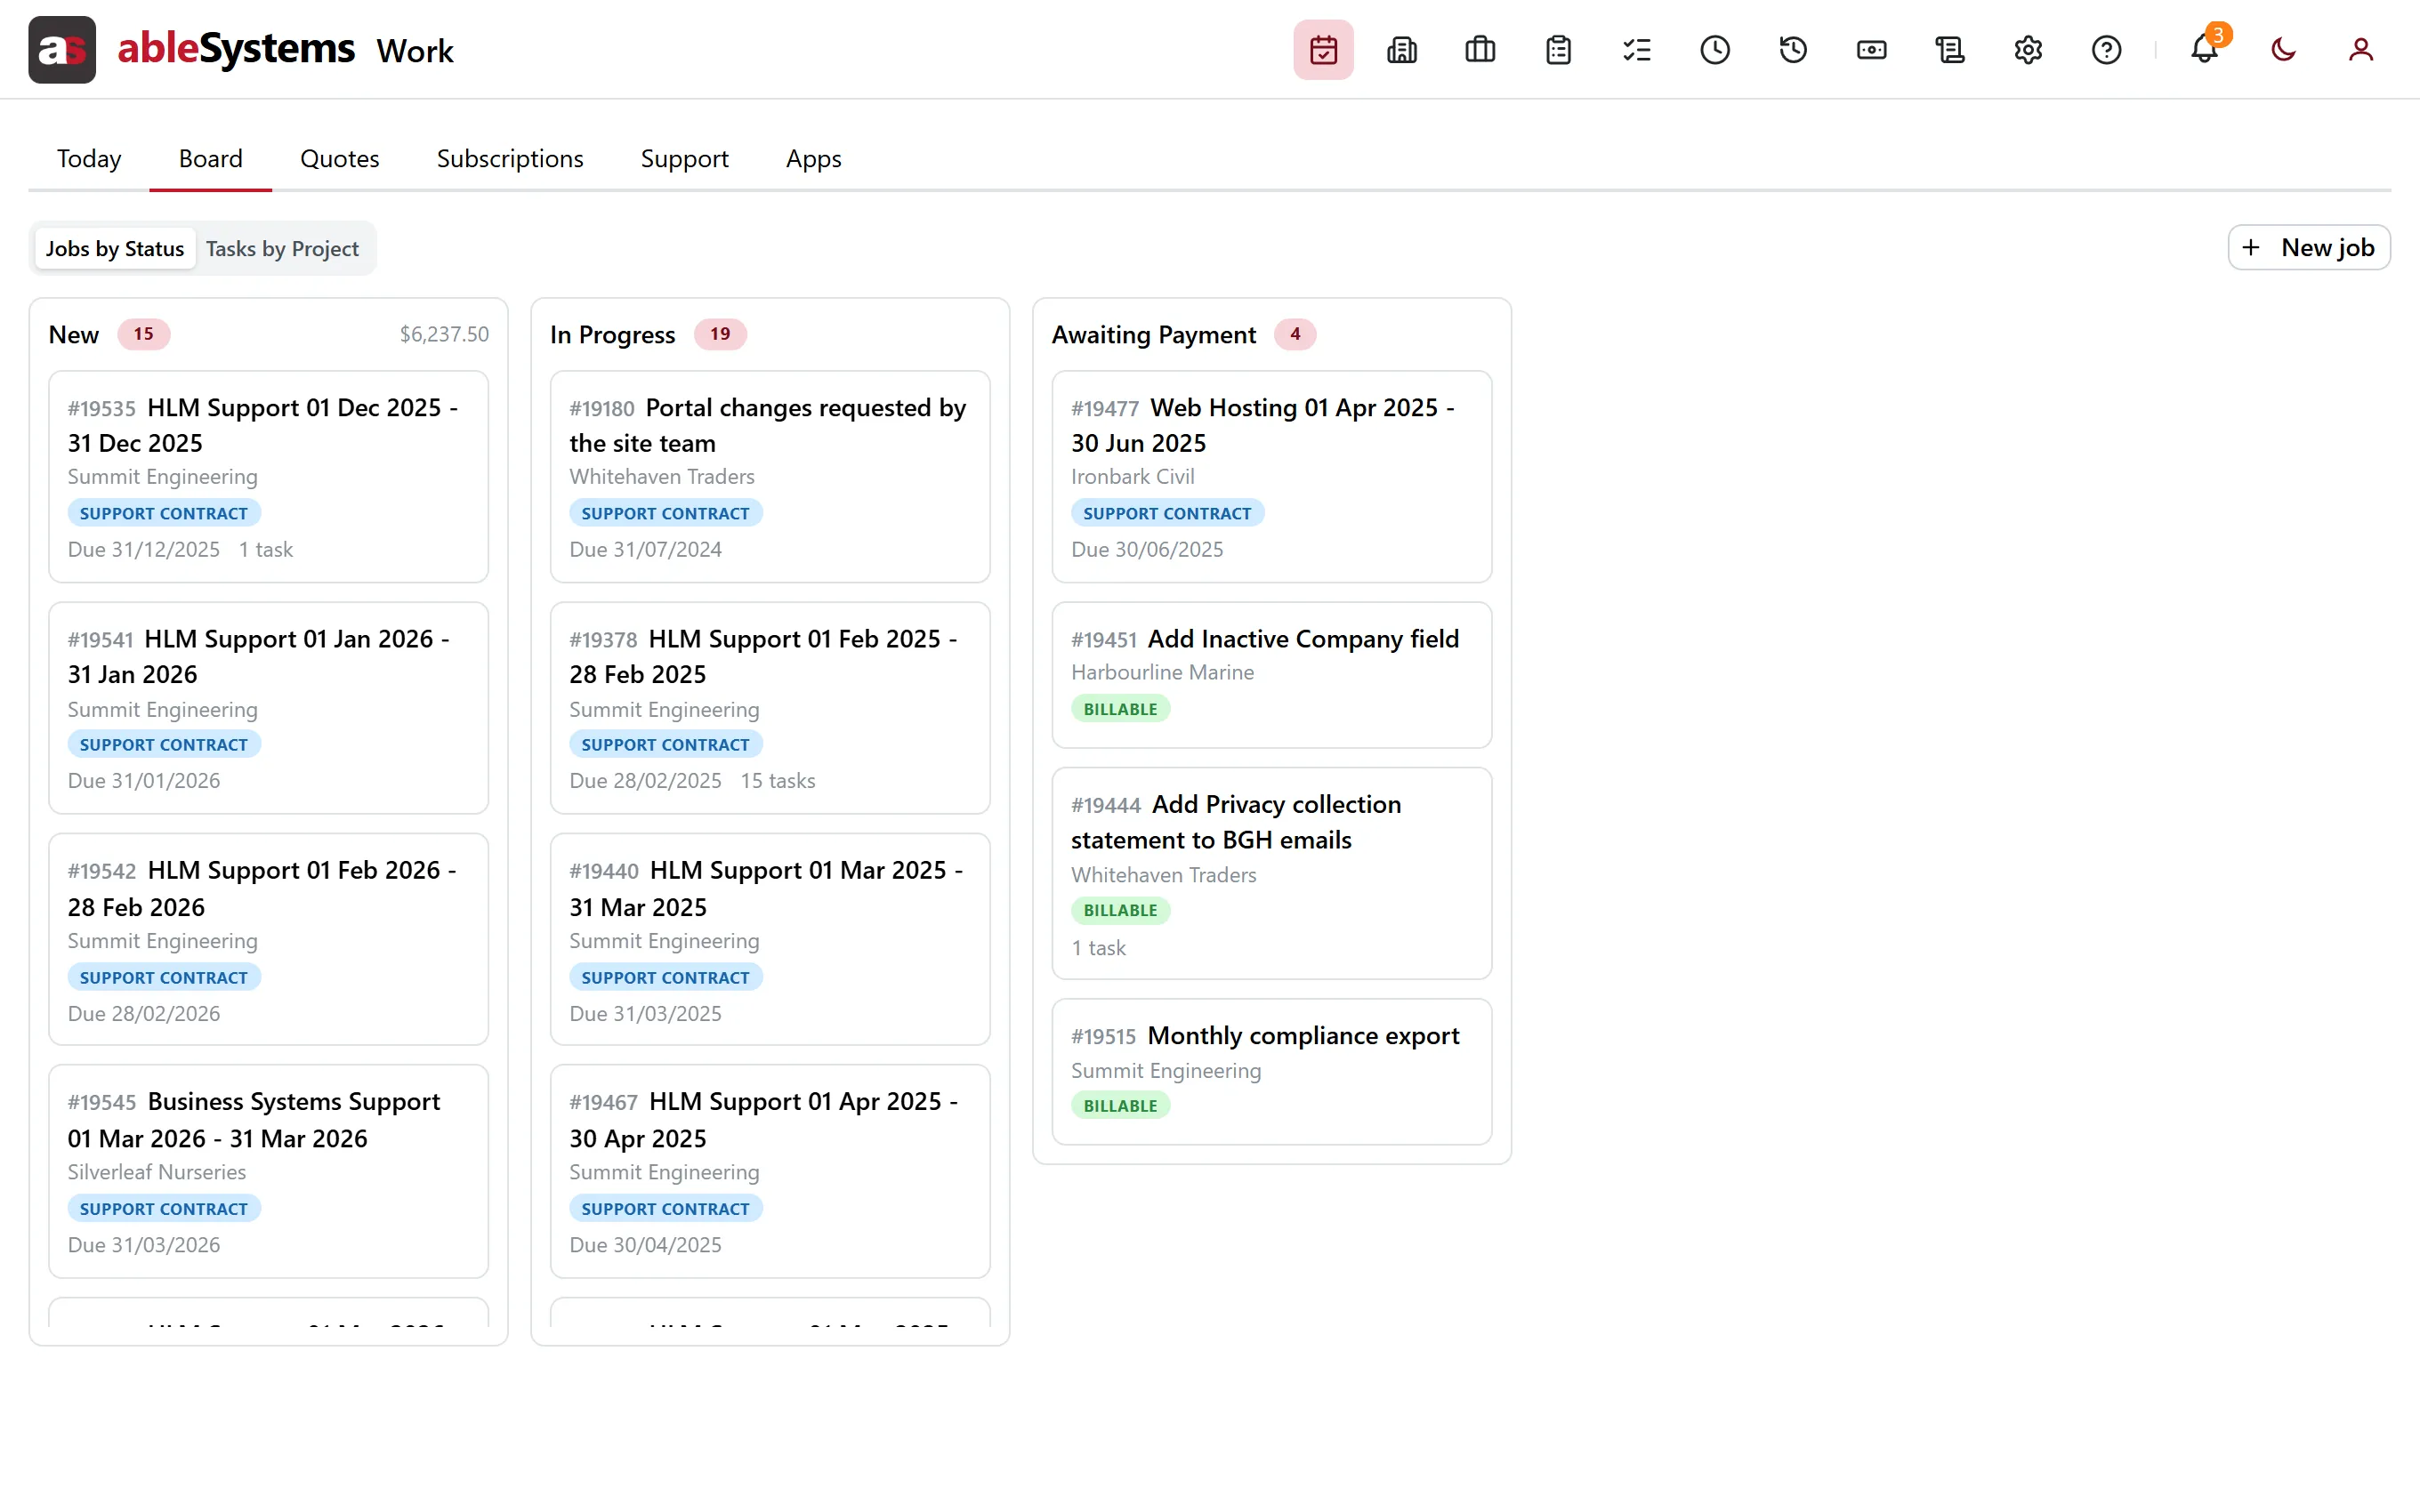Open the checklist tasks icon
This screenshot has width=2420, height=1512.
click(1637, 50)
